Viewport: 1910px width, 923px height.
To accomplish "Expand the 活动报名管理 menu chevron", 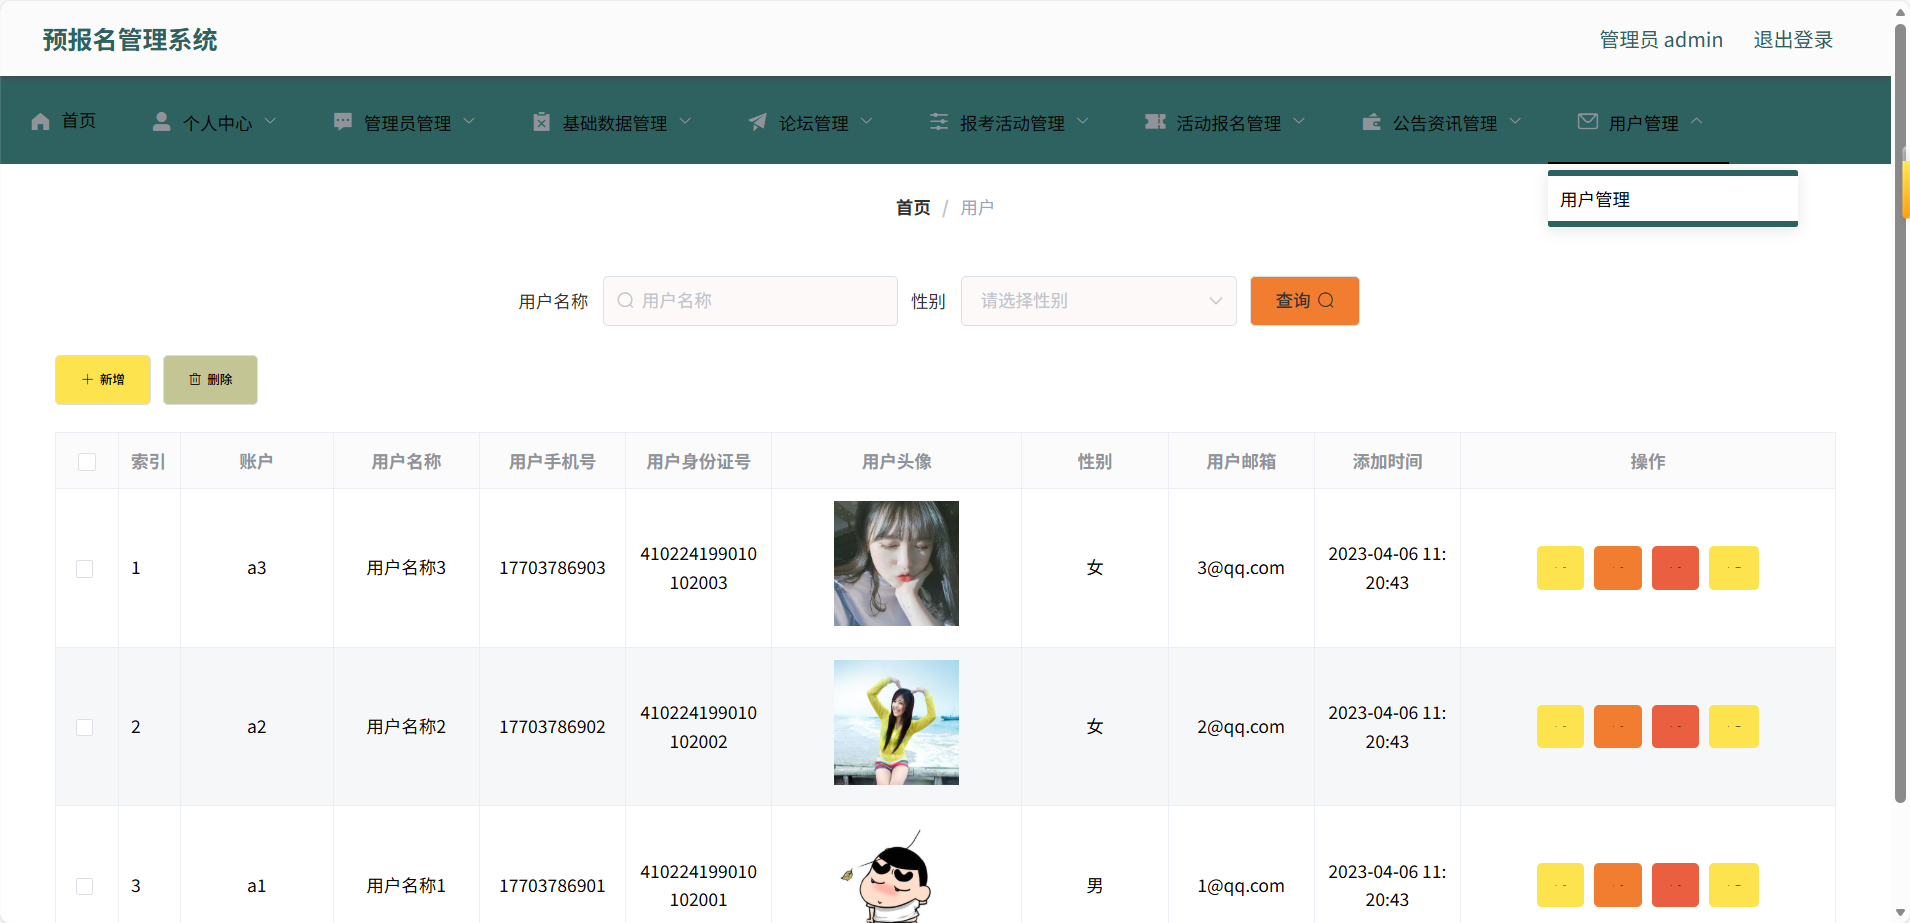I will pyautogui.click(x=1299, y=122).
